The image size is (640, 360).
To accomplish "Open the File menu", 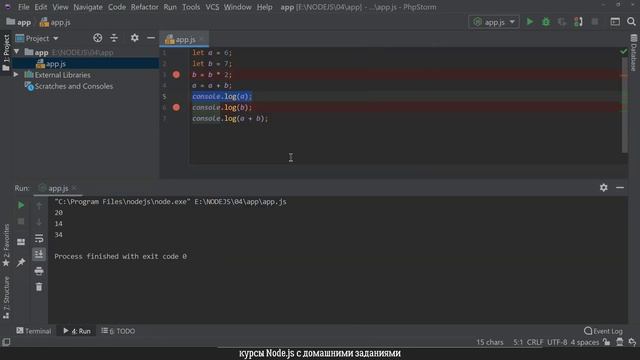I will (24, 7).
